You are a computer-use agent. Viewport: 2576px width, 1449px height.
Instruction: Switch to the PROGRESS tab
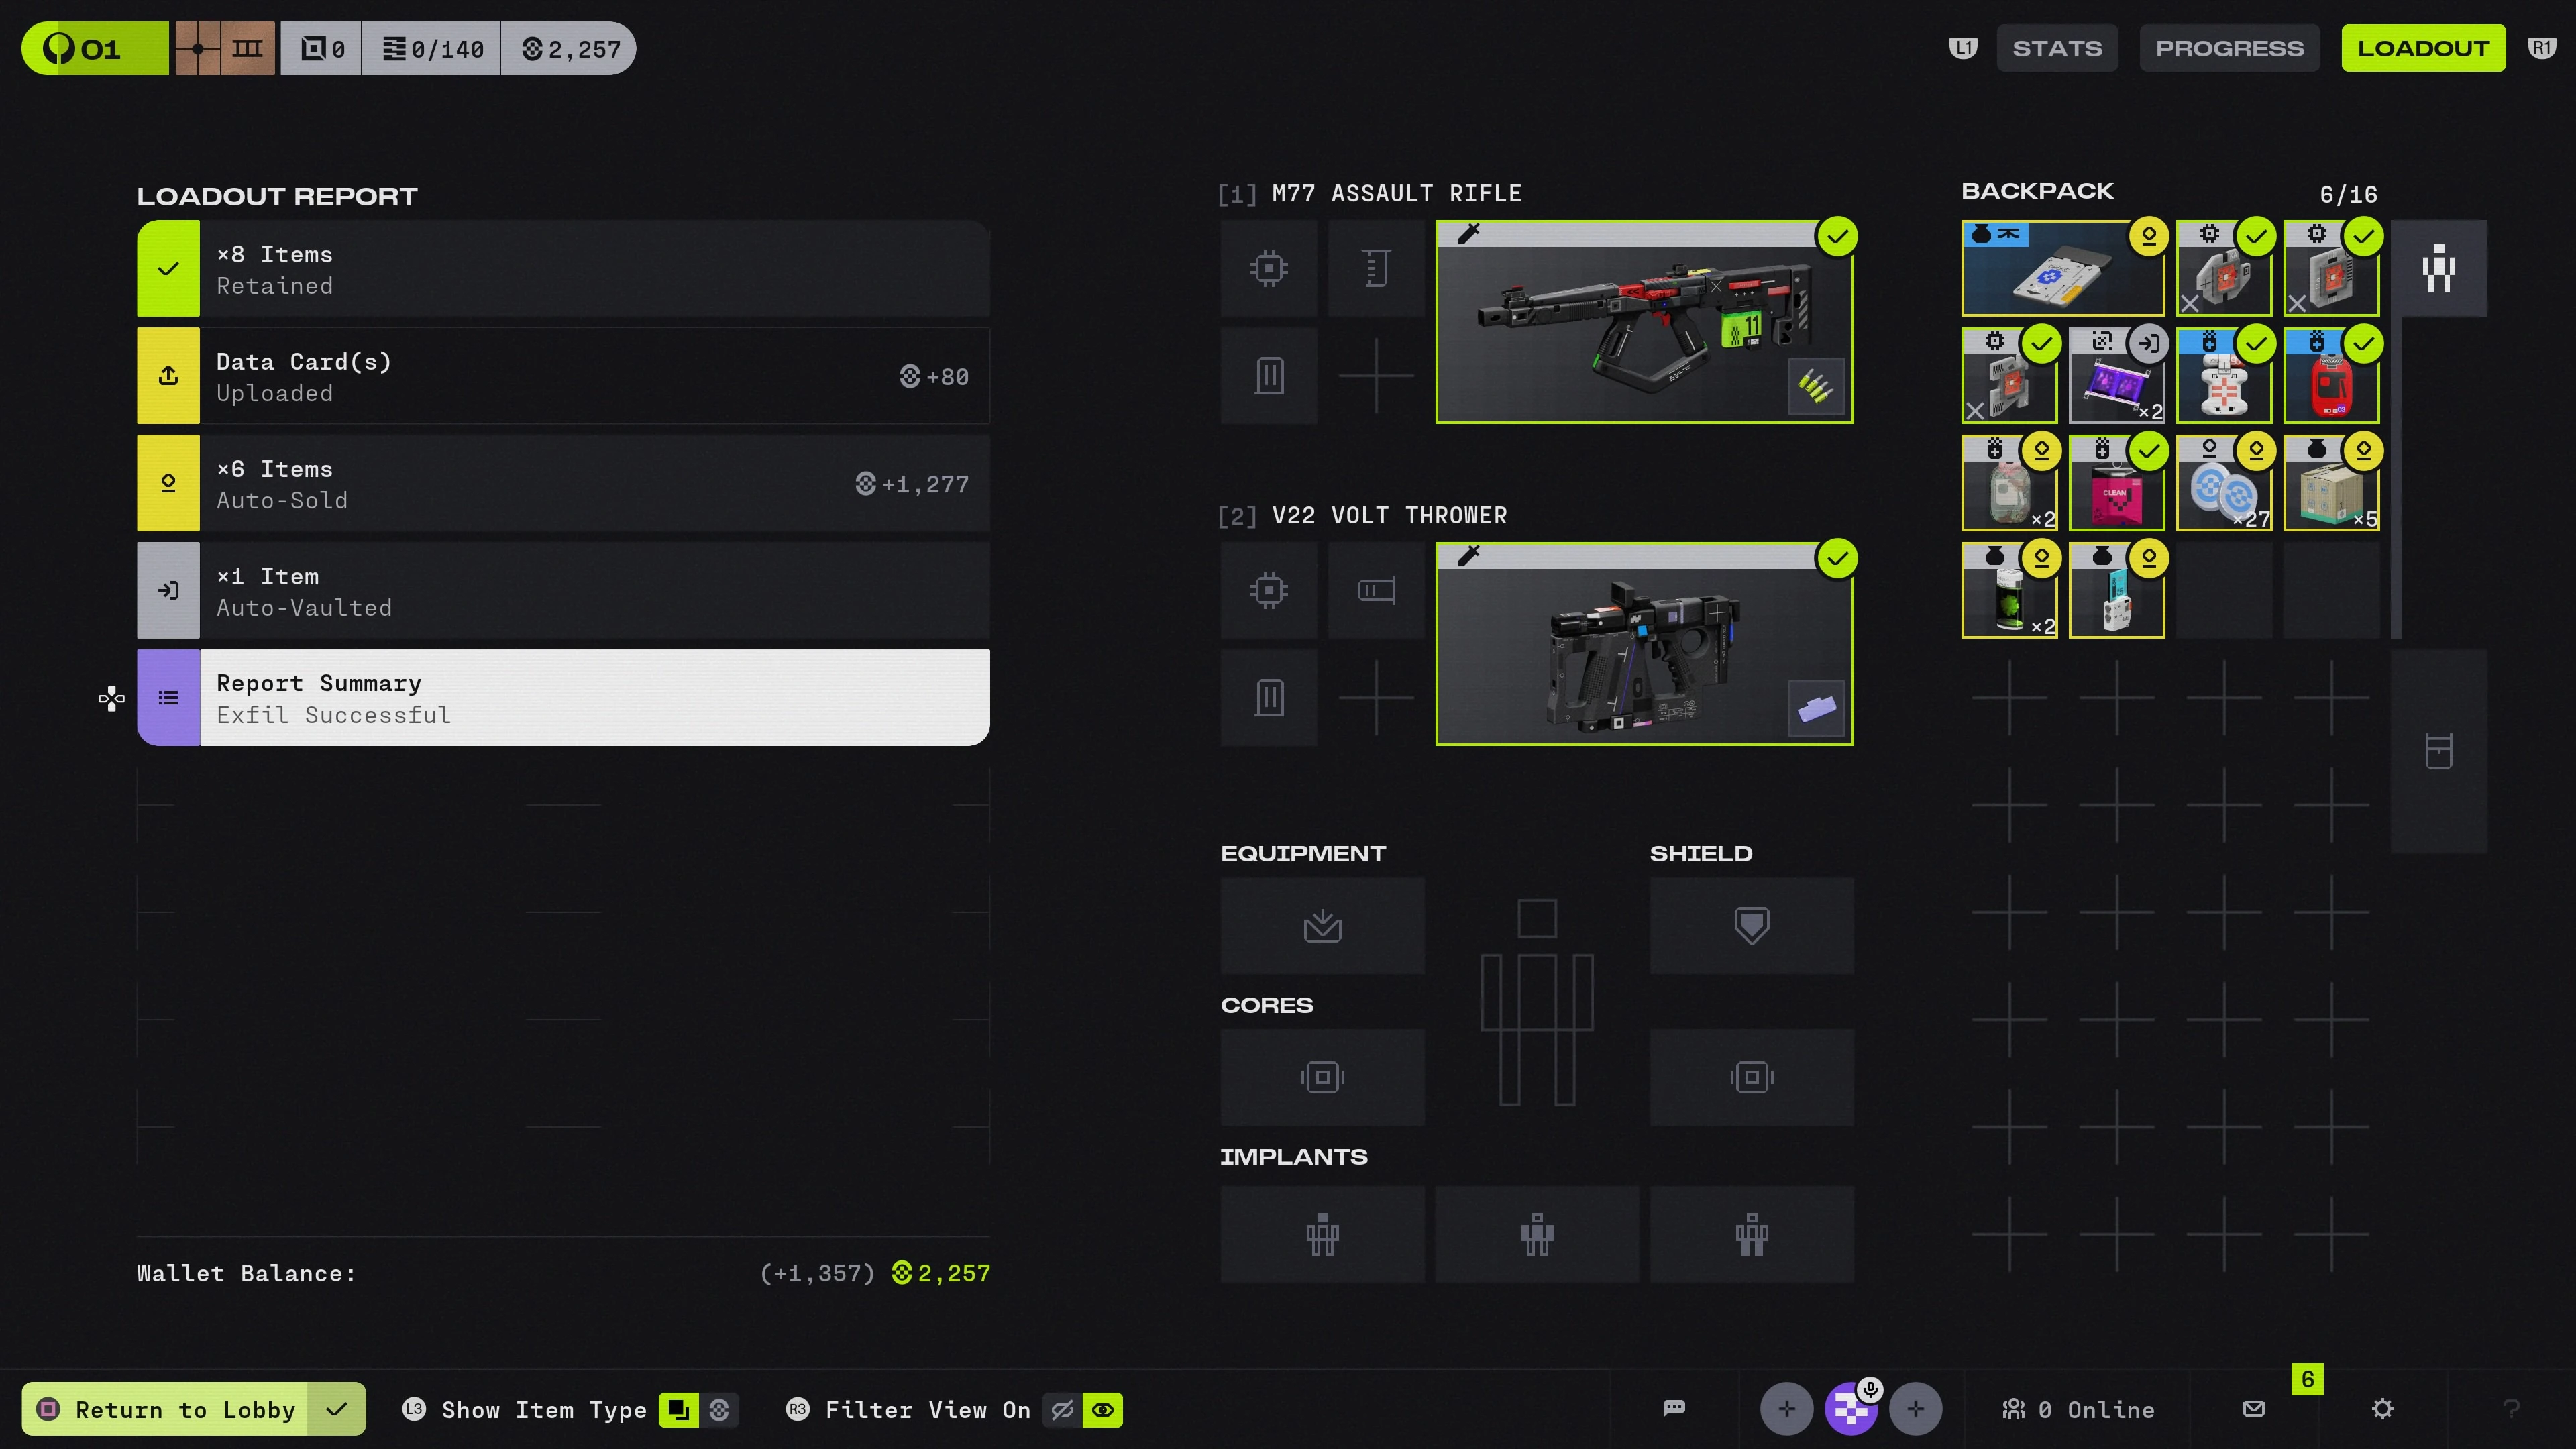2229,48
